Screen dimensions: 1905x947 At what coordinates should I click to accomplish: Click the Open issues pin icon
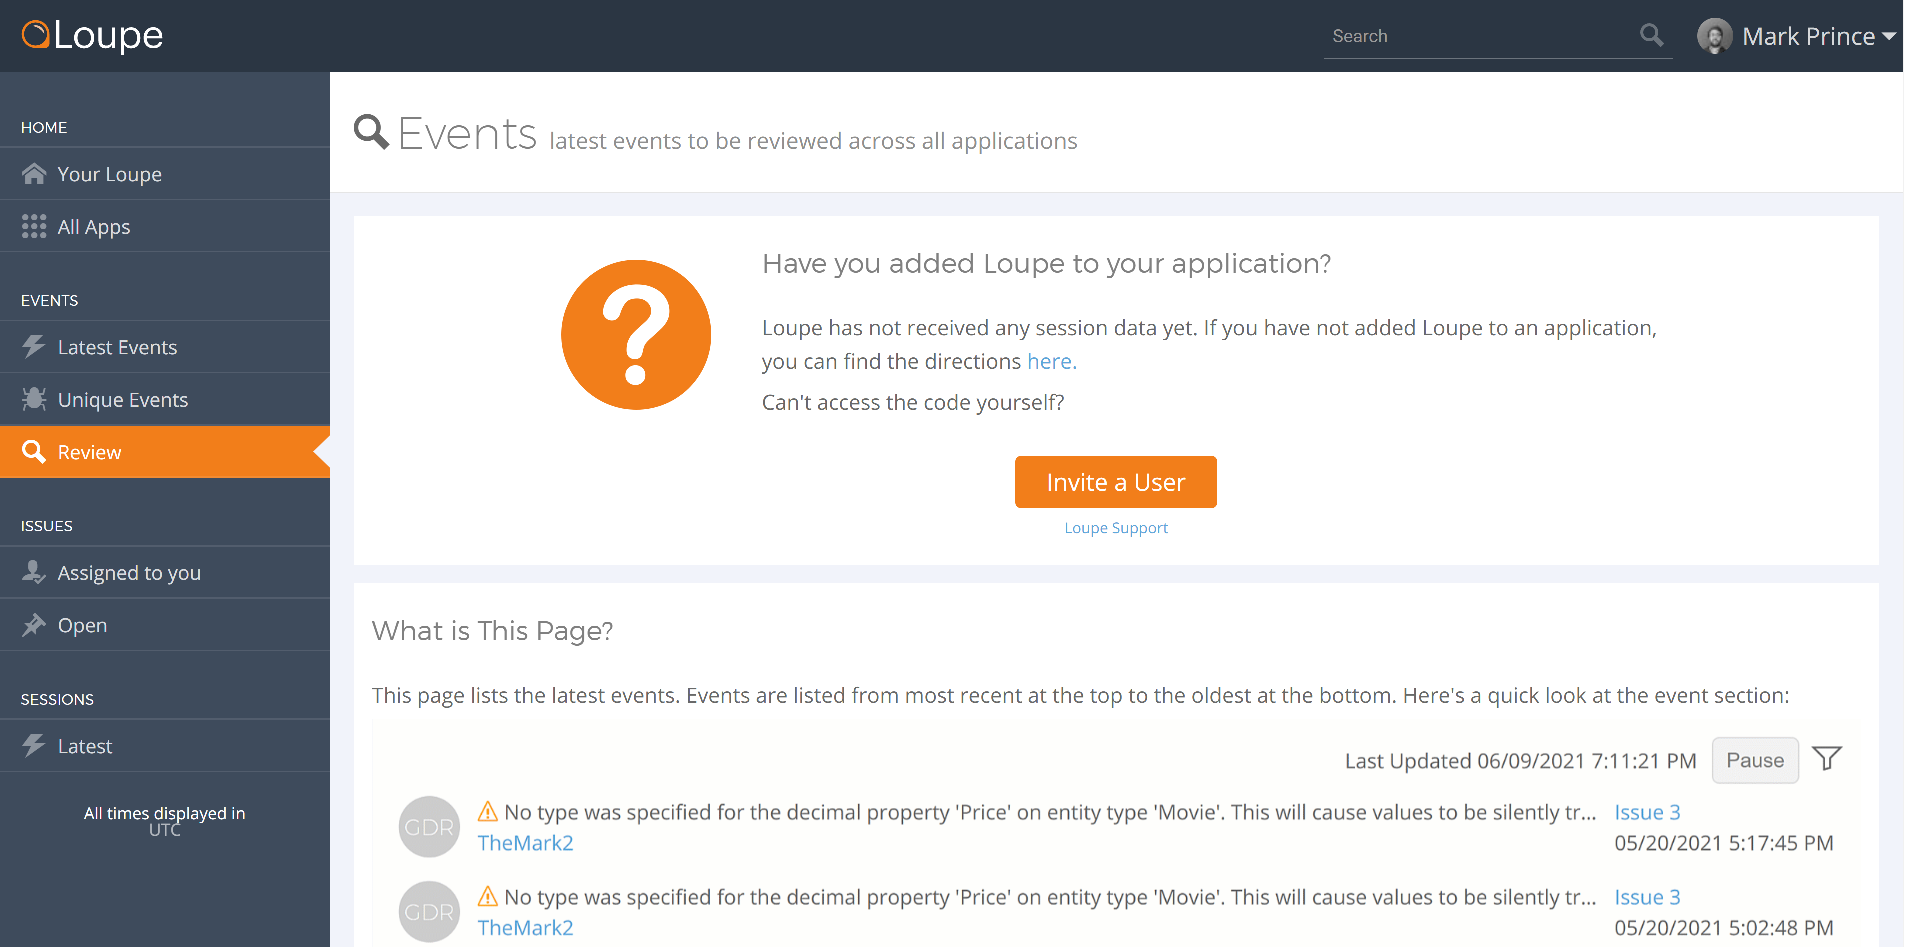pos(34,625)
